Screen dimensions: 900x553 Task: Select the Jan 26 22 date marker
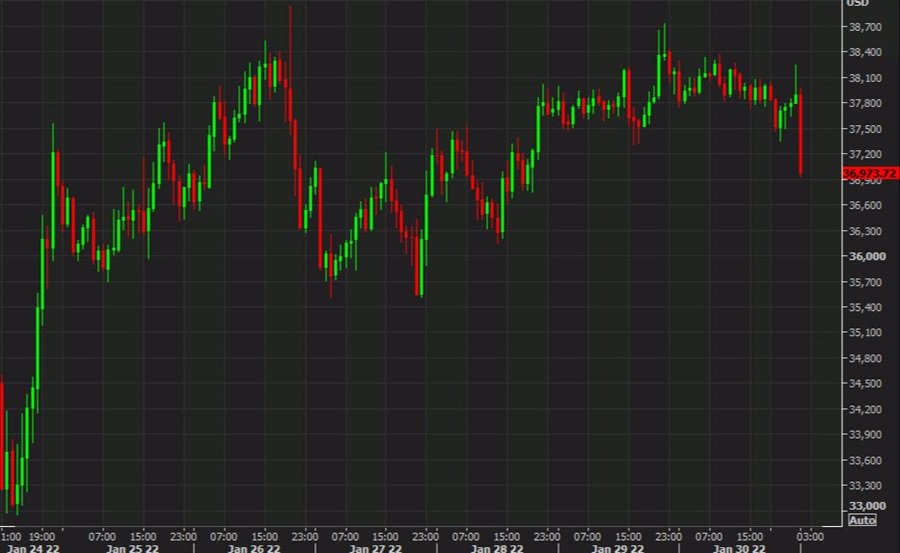click(x=251, y=548)
